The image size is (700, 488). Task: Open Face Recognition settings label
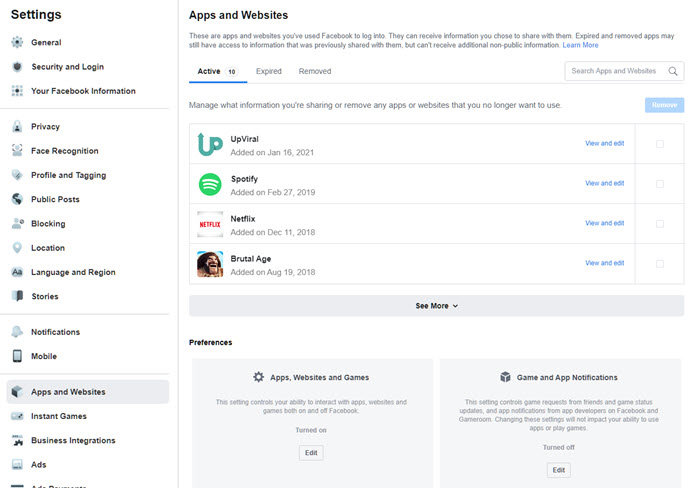point(65,151)
